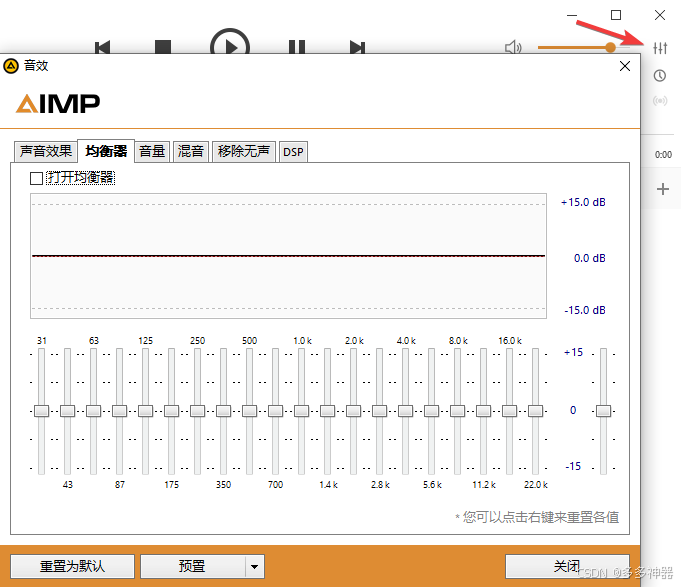This screenshot has width=681, height=587.
Task: Click the plus add icon
Action: point(662,189)
